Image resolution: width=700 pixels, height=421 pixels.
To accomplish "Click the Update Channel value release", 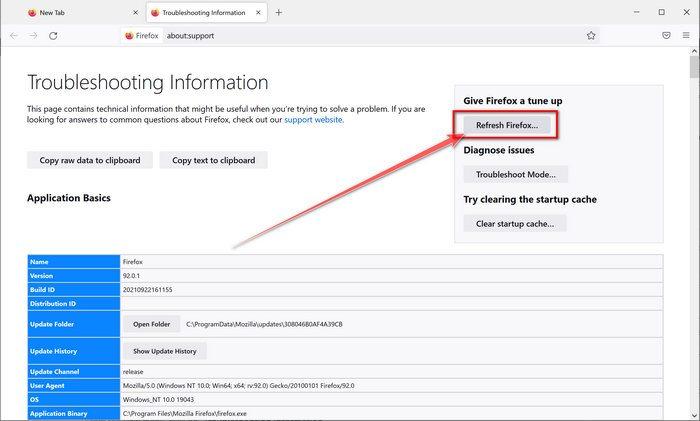I will [x=133, y=372].
